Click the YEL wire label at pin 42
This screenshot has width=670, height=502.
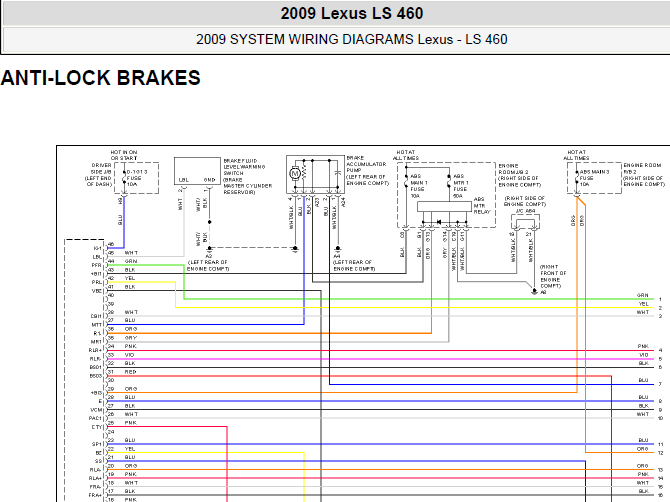click(130, 278)
